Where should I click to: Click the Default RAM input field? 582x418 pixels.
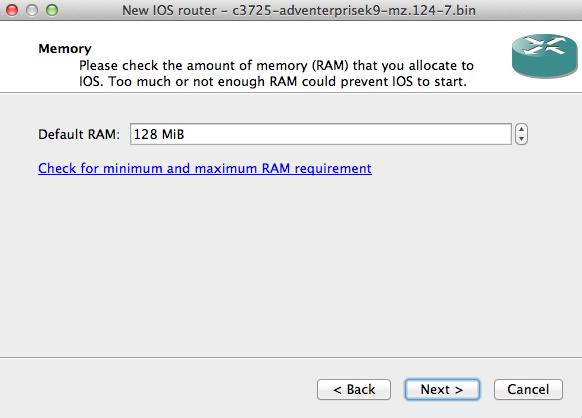(321, 134)
